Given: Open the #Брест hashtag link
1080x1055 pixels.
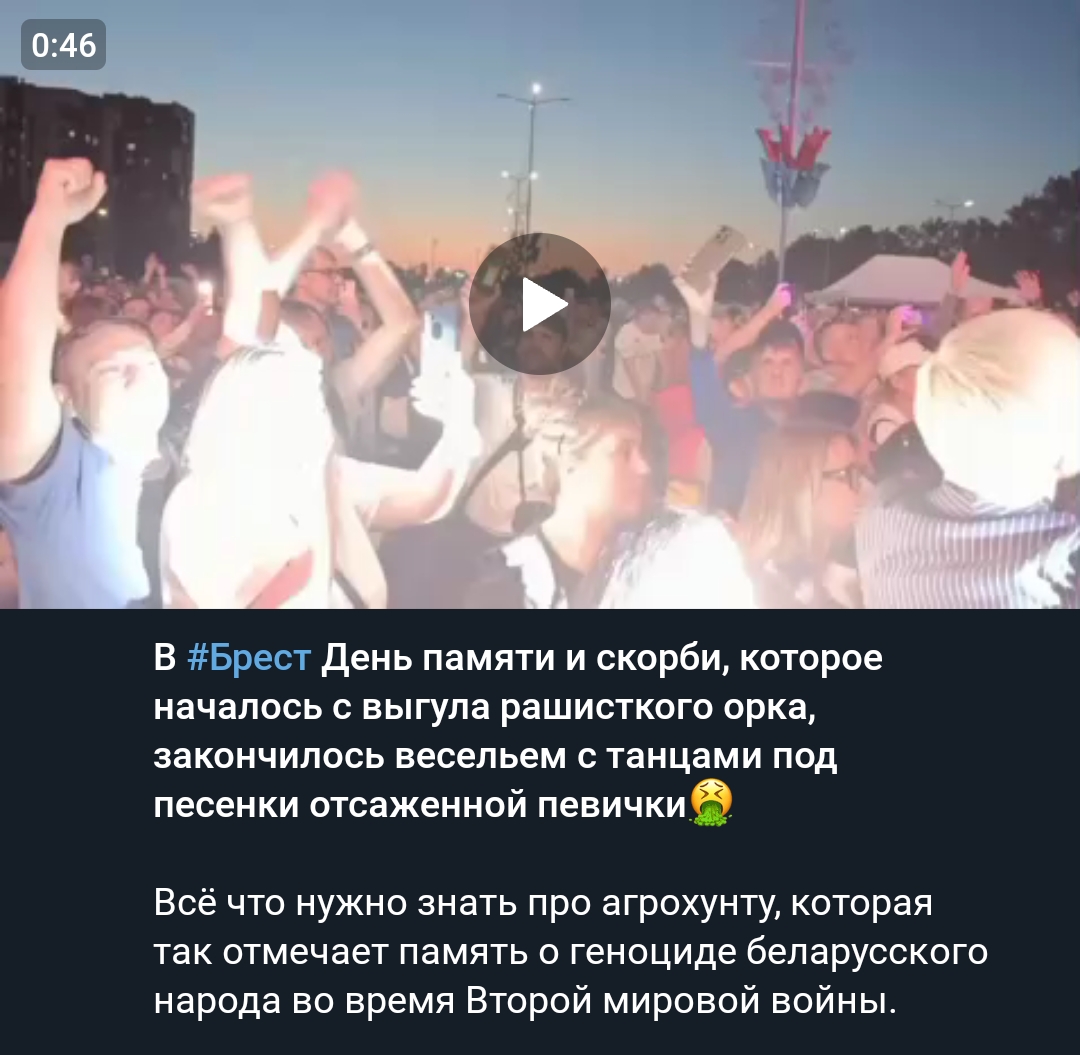Looking at the screenshot, I should pos(249,657).
